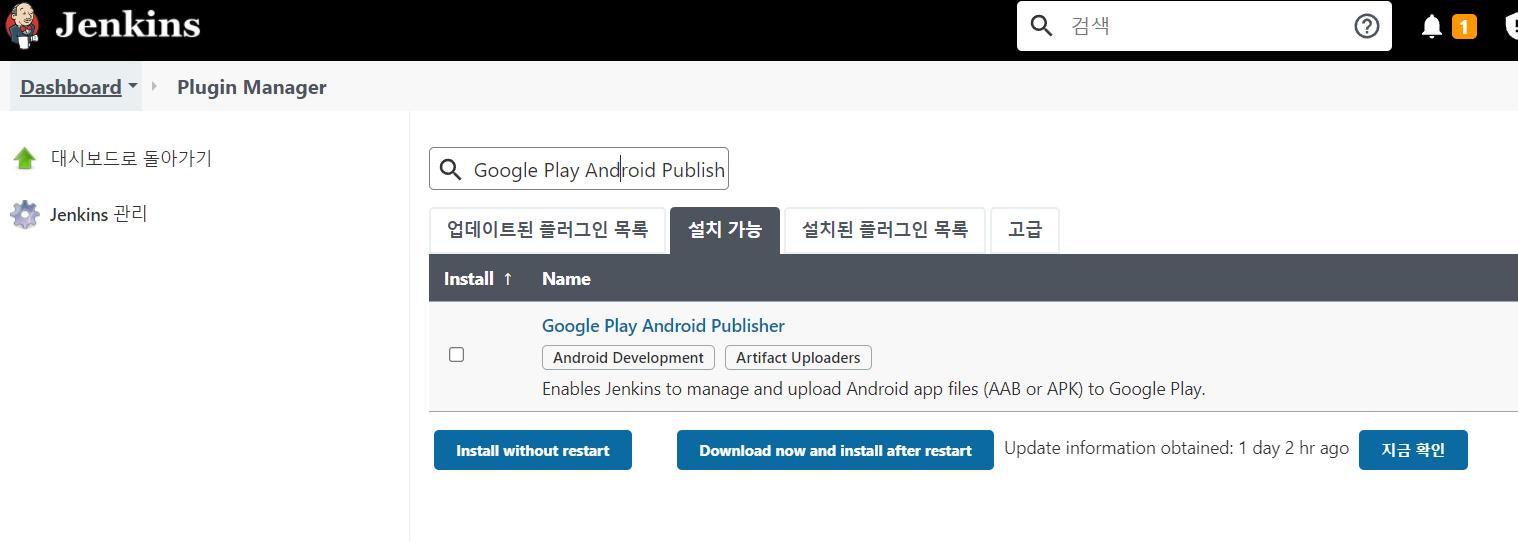Open the Jenkins 관리 link
Image resolution: width=1518 pixels, height=542 pixels.
(99, 214)
